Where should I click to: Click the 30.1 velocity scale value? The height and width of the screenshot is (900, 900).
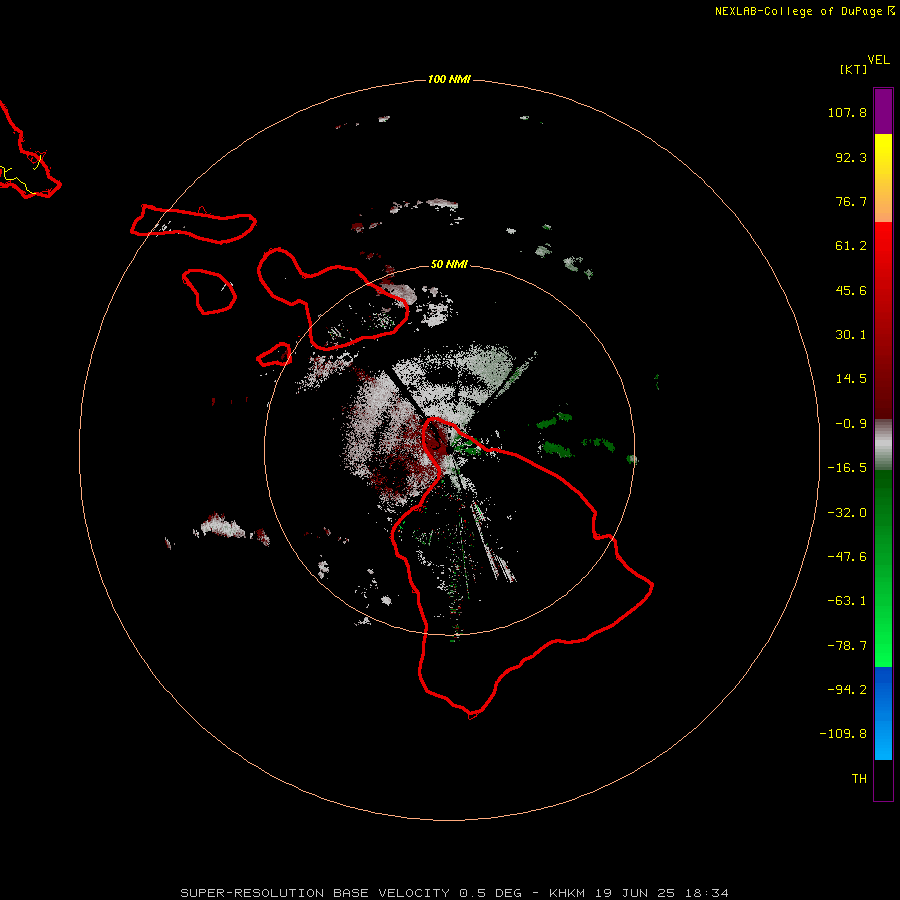point(851,335)
